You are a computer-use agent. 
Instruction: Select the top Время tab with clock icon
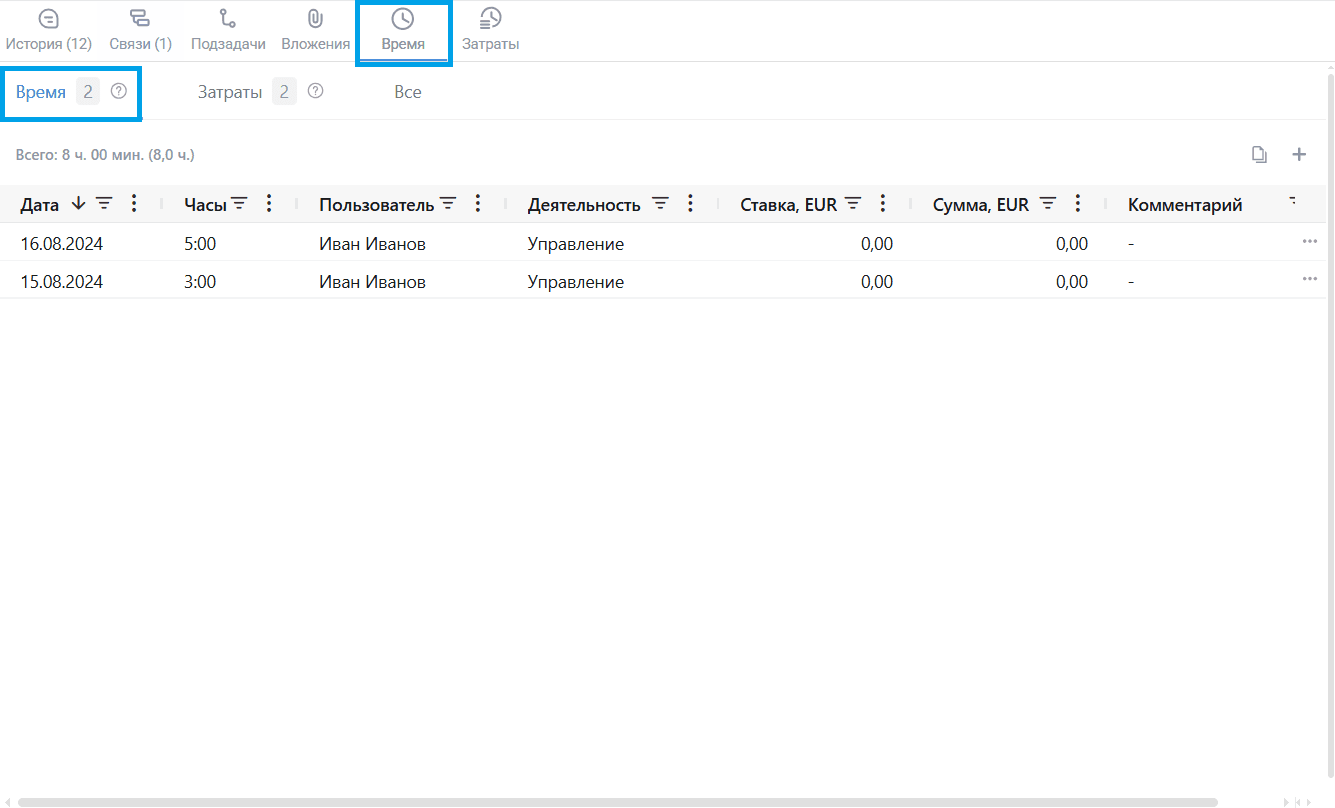(x=403, y=32)
